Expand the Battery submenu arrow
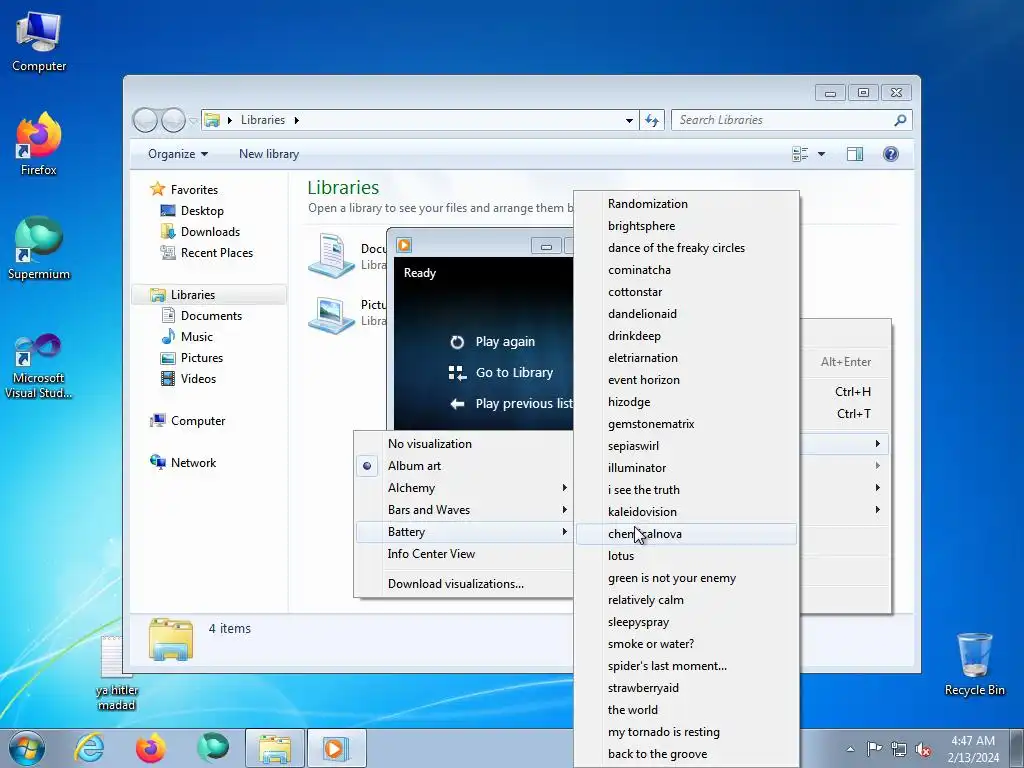 click(x=564, y=532)
